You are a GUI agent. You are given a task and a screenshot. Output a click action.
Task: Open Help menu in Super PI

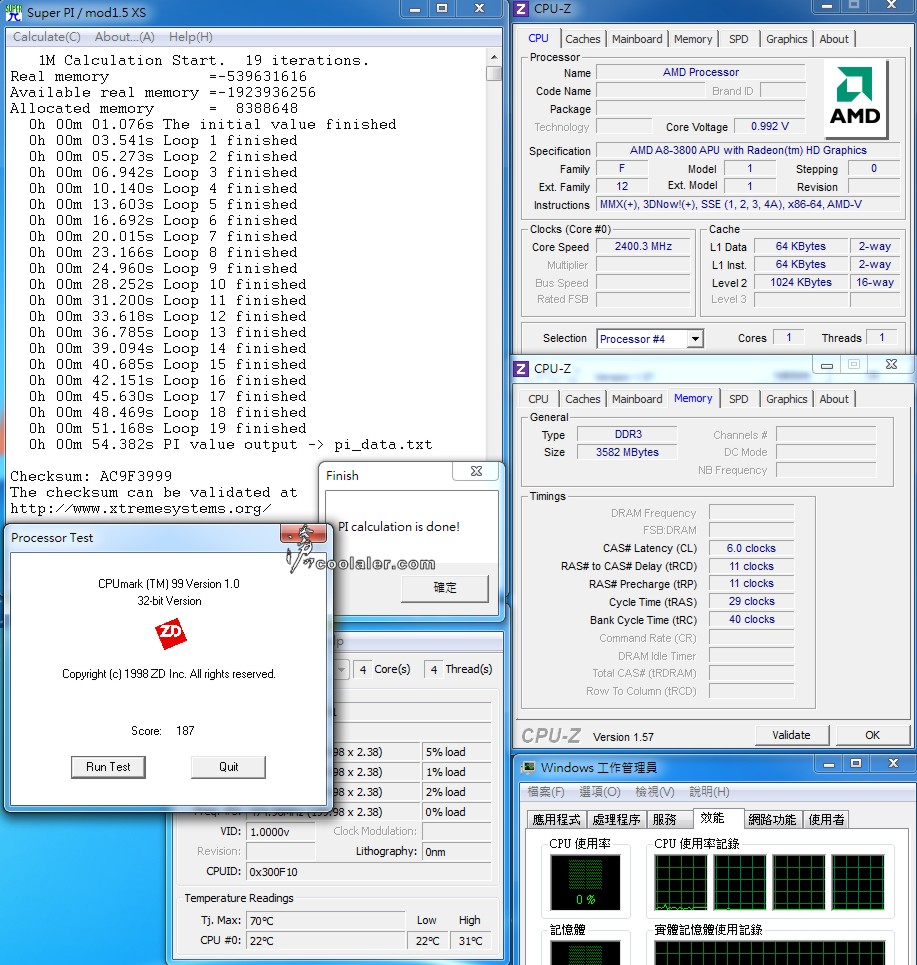[191, 37]
